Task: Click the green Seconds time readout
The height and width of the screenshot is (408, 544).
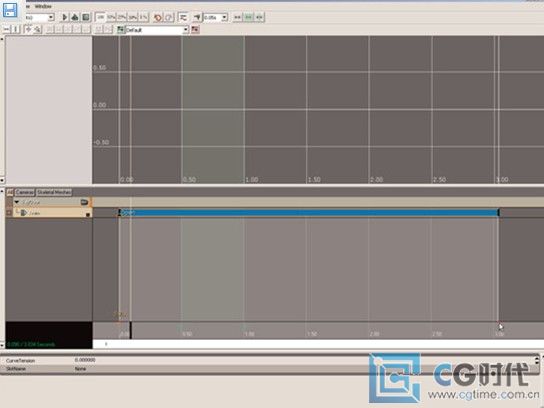Action: tap(31, 345)
